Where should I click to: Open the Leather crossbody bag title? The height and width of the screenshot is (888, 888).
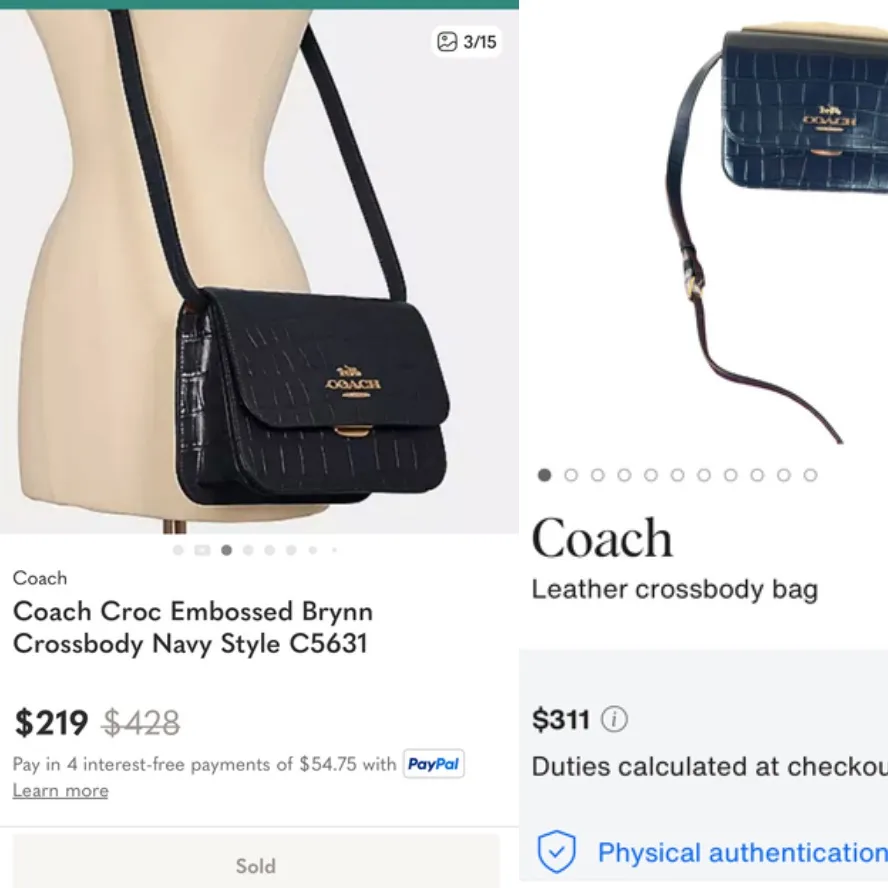click(x=675, y=590)
